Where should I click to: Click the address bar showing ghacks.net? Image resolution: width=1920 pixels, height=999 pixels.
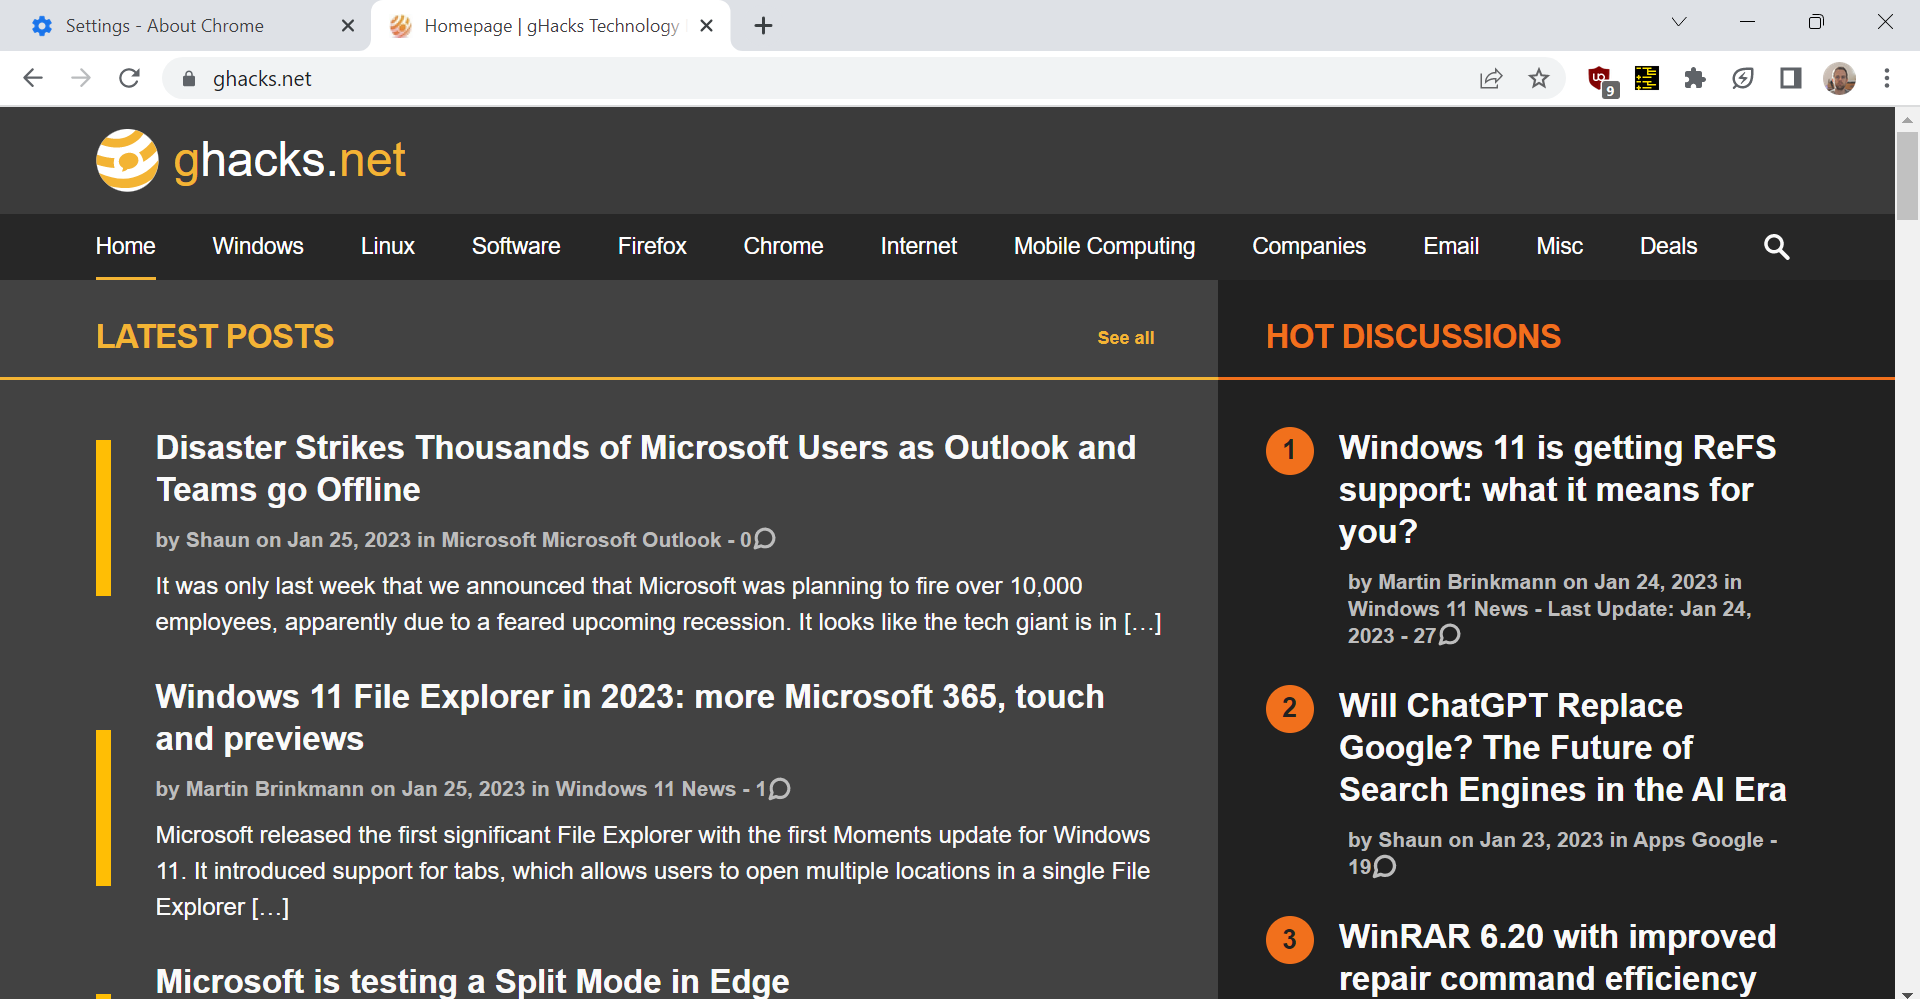click(820, 79)
